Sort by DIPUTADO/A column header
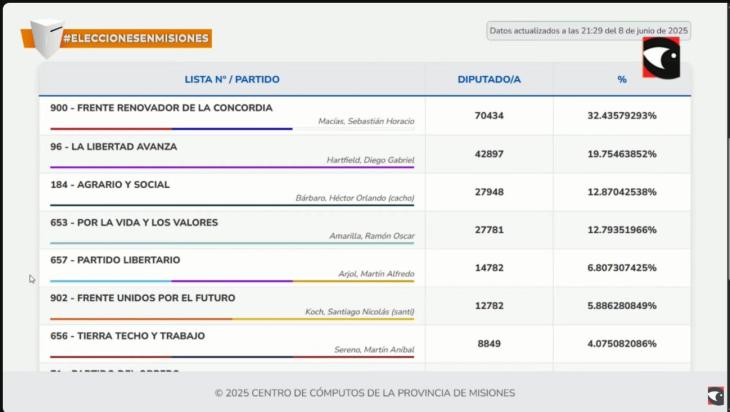 click(x=489, y=79)
